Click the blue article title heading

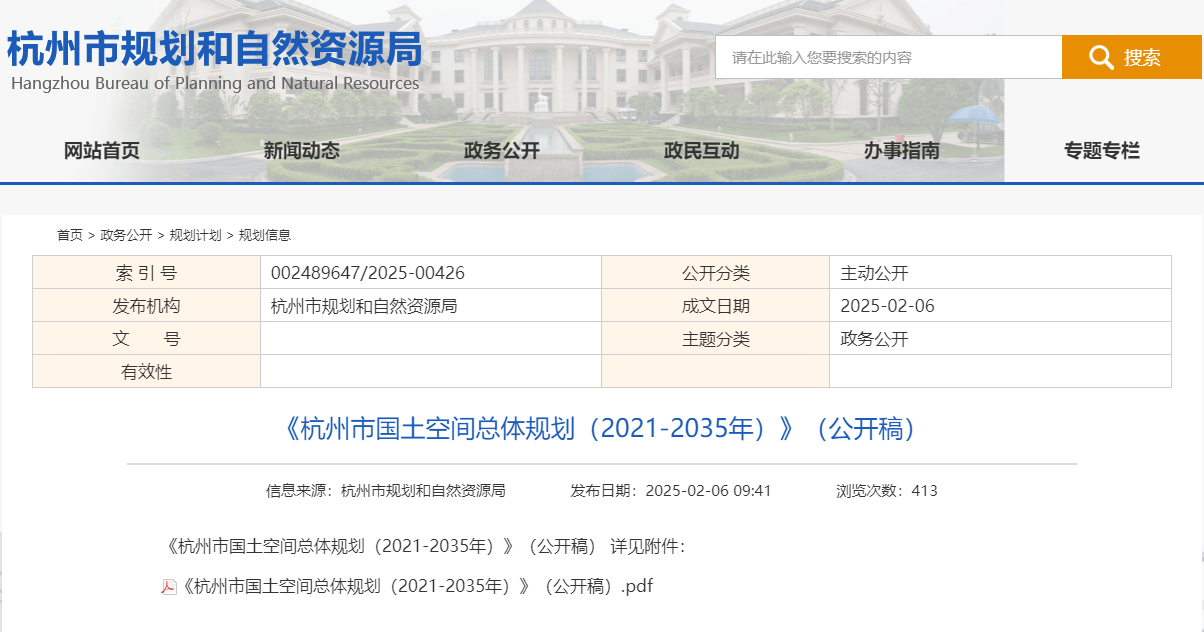(601, 429)
